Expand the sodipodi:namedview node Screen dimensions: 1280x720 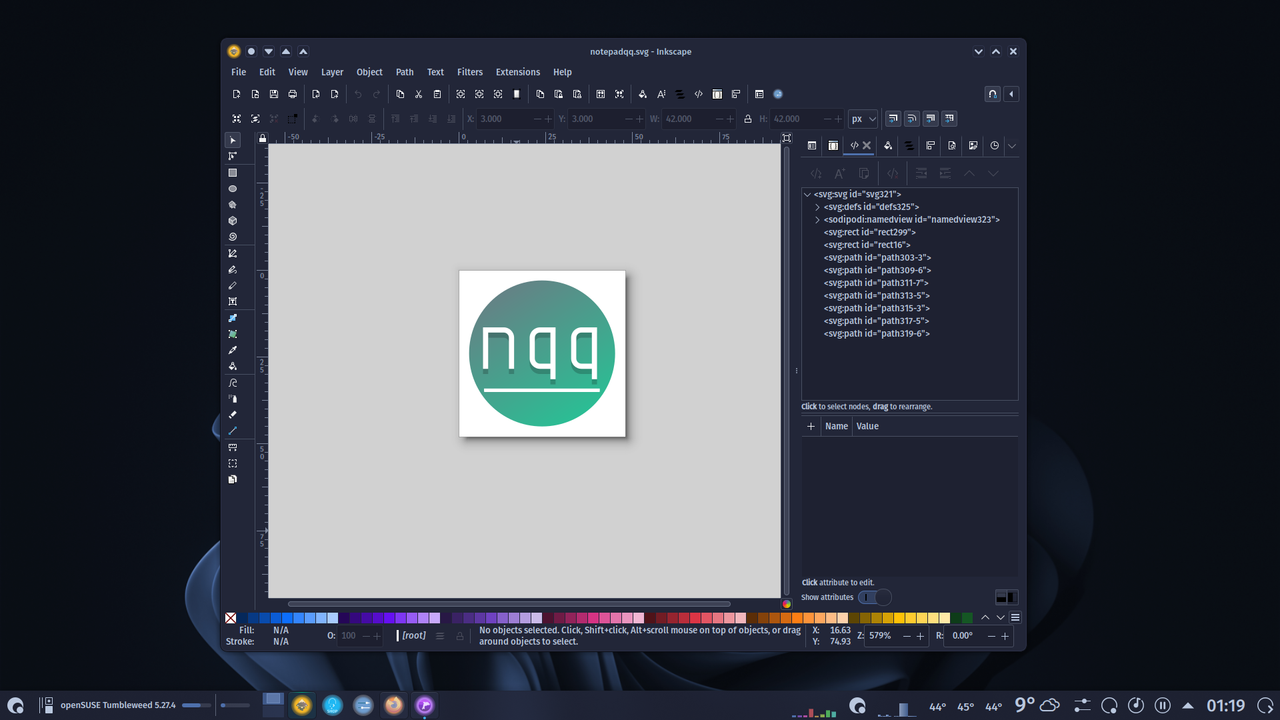point(817,220)
